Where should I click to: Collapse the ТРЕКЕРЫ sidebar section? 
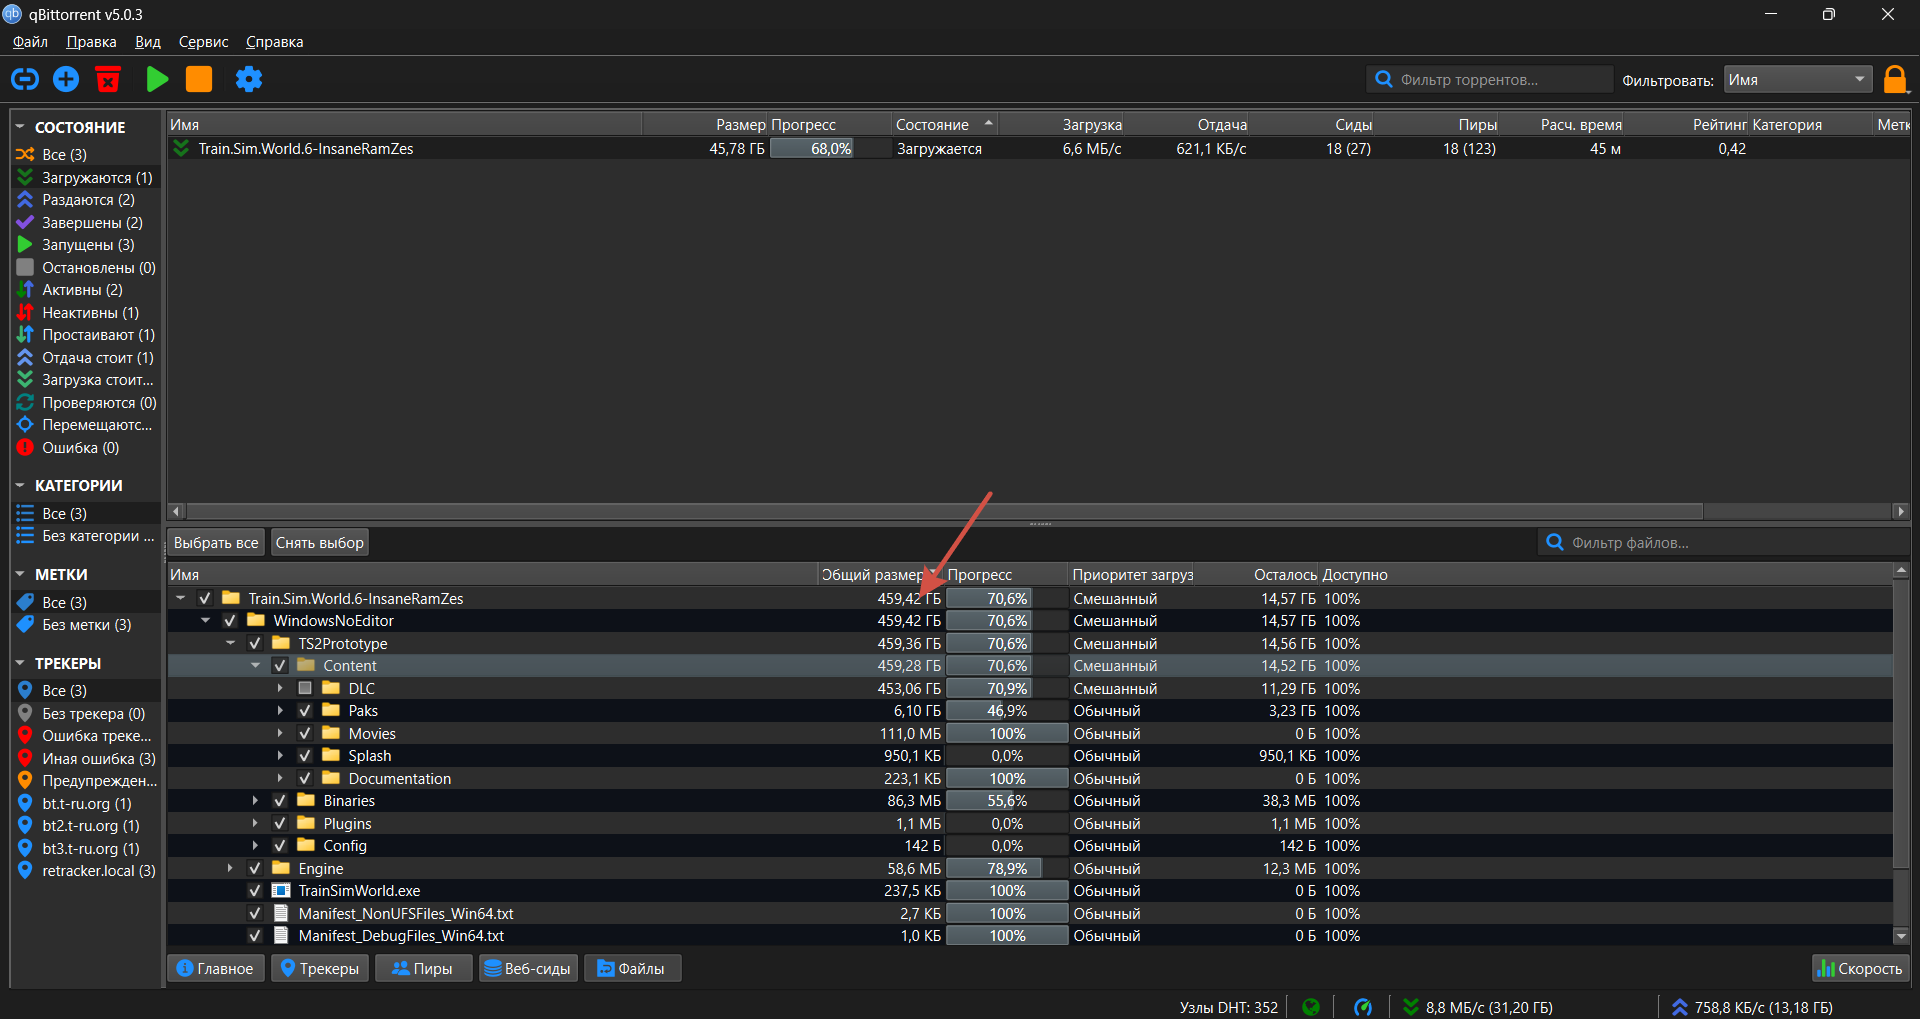[20, 663]
